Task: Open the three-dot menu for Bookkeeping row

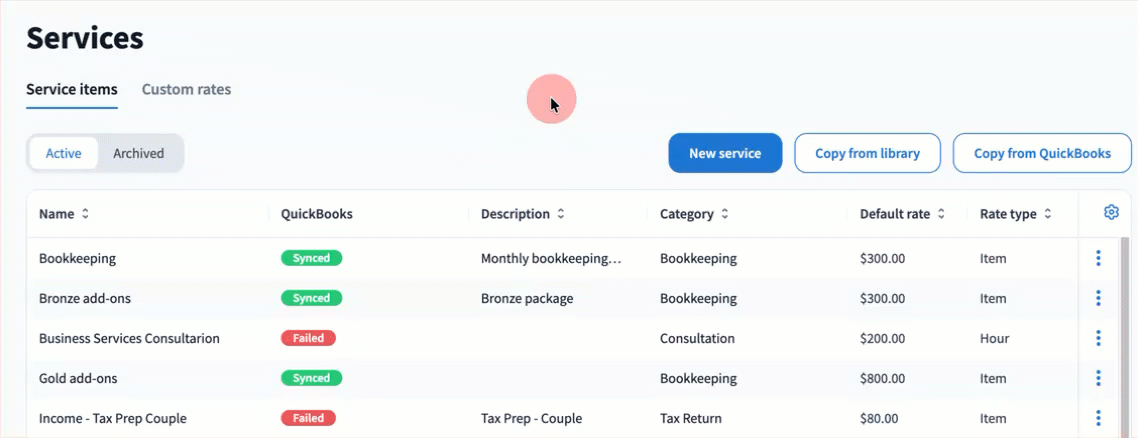Action: 1098,258
